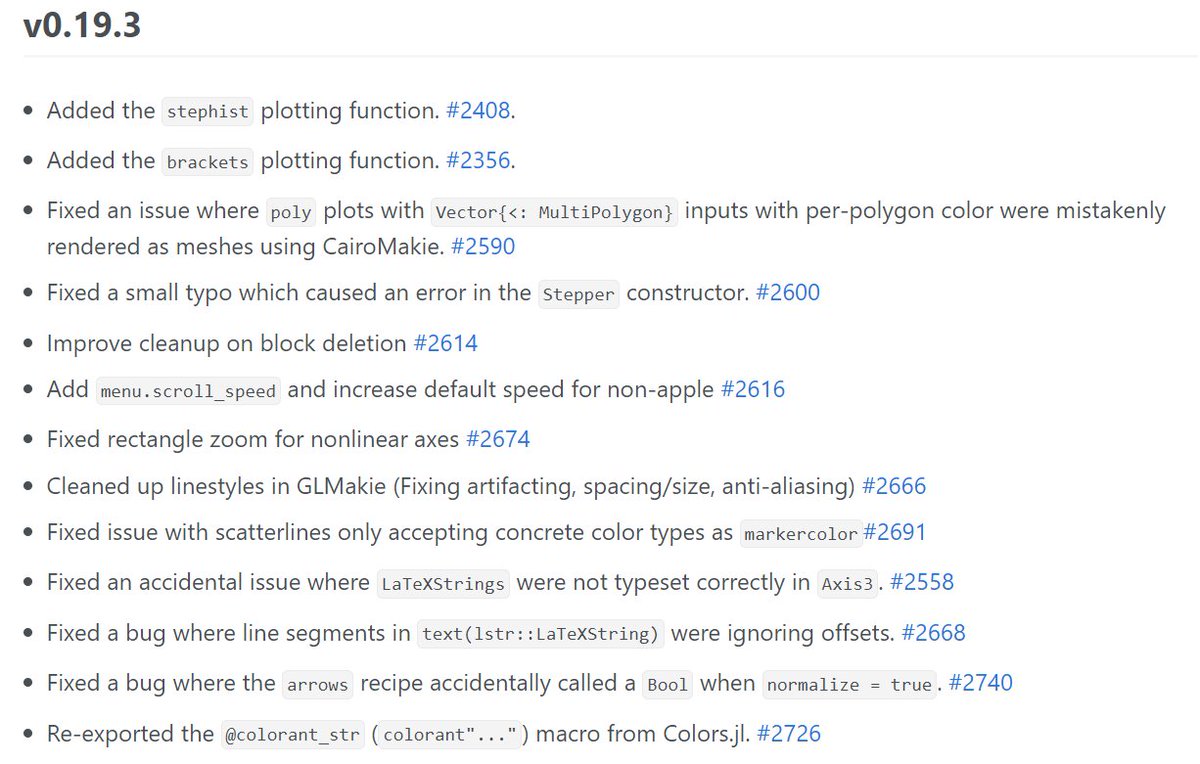This screenshot has width=1200, height=764.
Task: Click the menu.scroll_speed code snippet
Action: pyautogui.click(x=188, y=391)
